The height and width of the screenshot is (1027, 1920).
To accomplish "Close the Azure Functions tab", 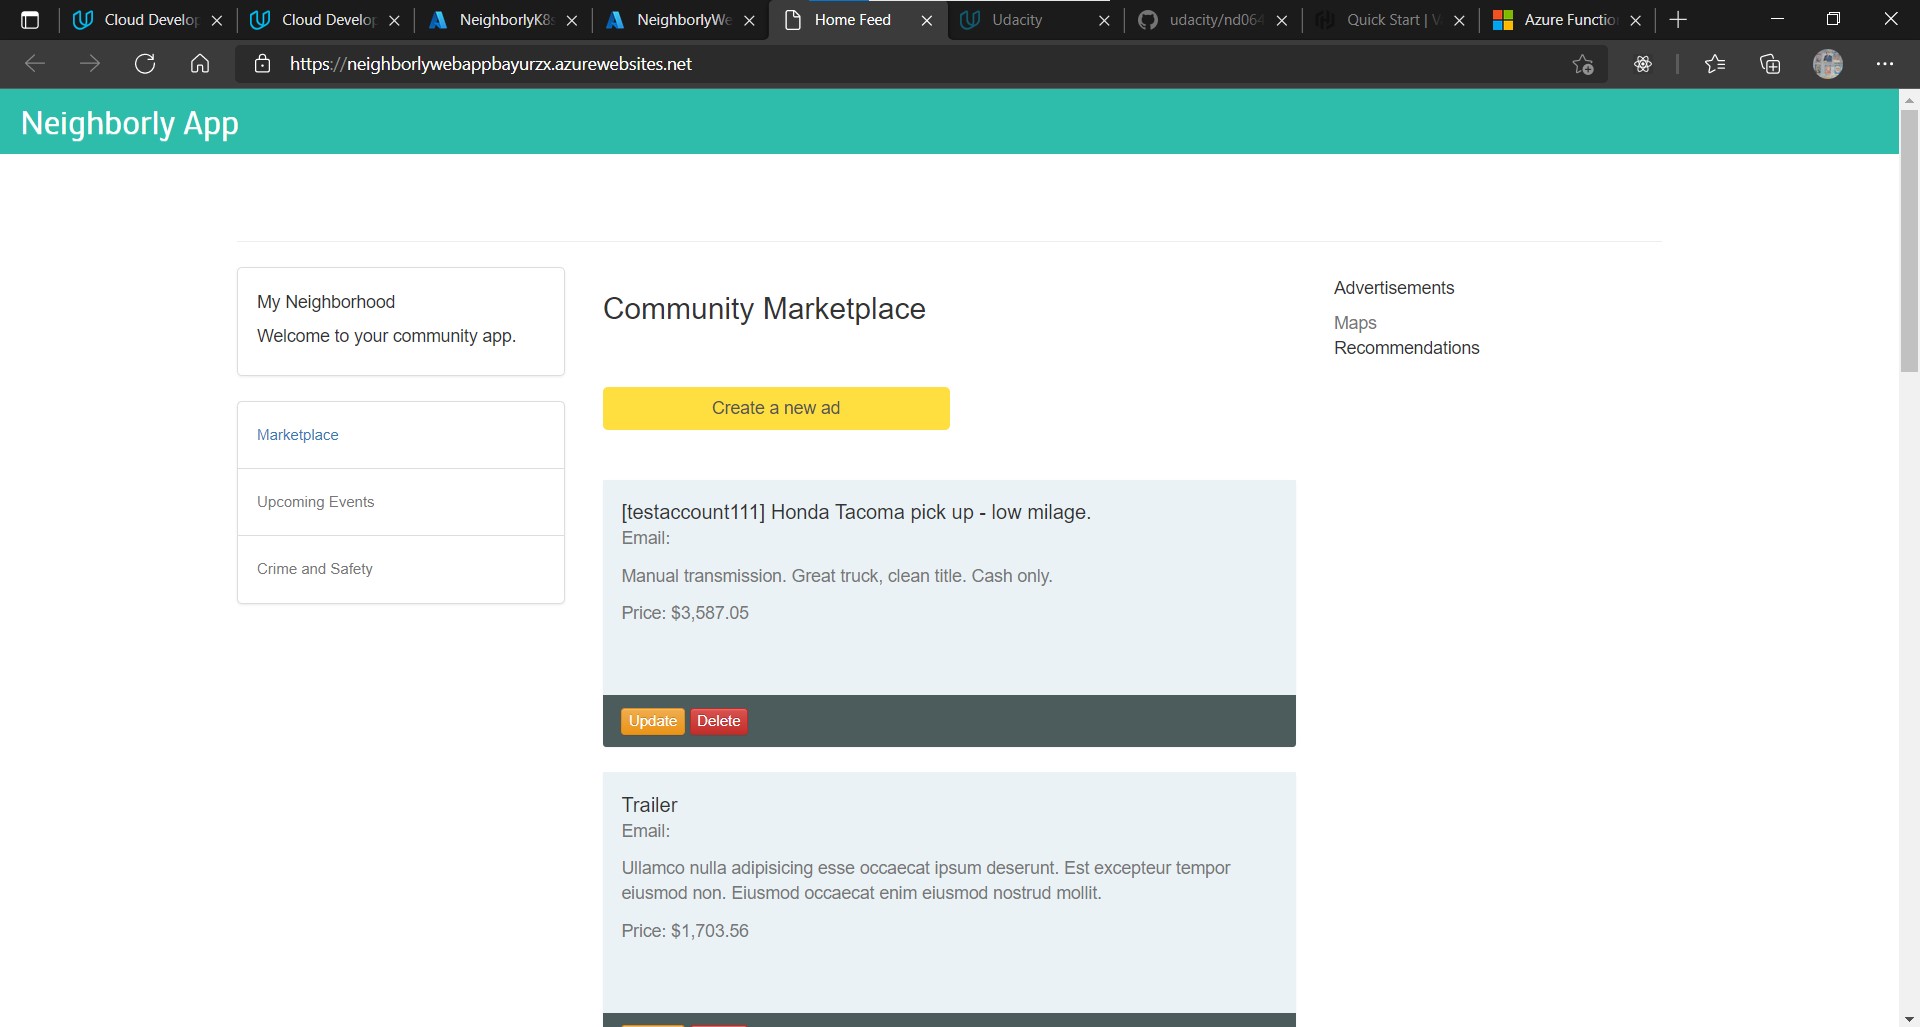I will (1636, 20).
